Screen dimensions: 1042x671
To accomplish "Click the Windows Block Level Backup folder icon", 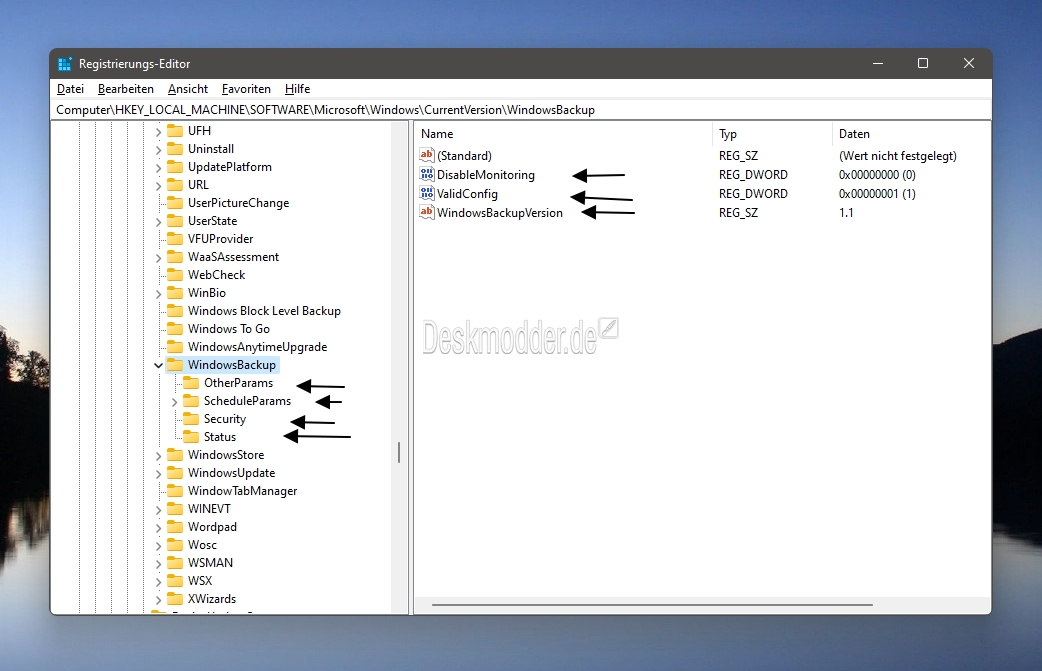I will tap(175, 310).
